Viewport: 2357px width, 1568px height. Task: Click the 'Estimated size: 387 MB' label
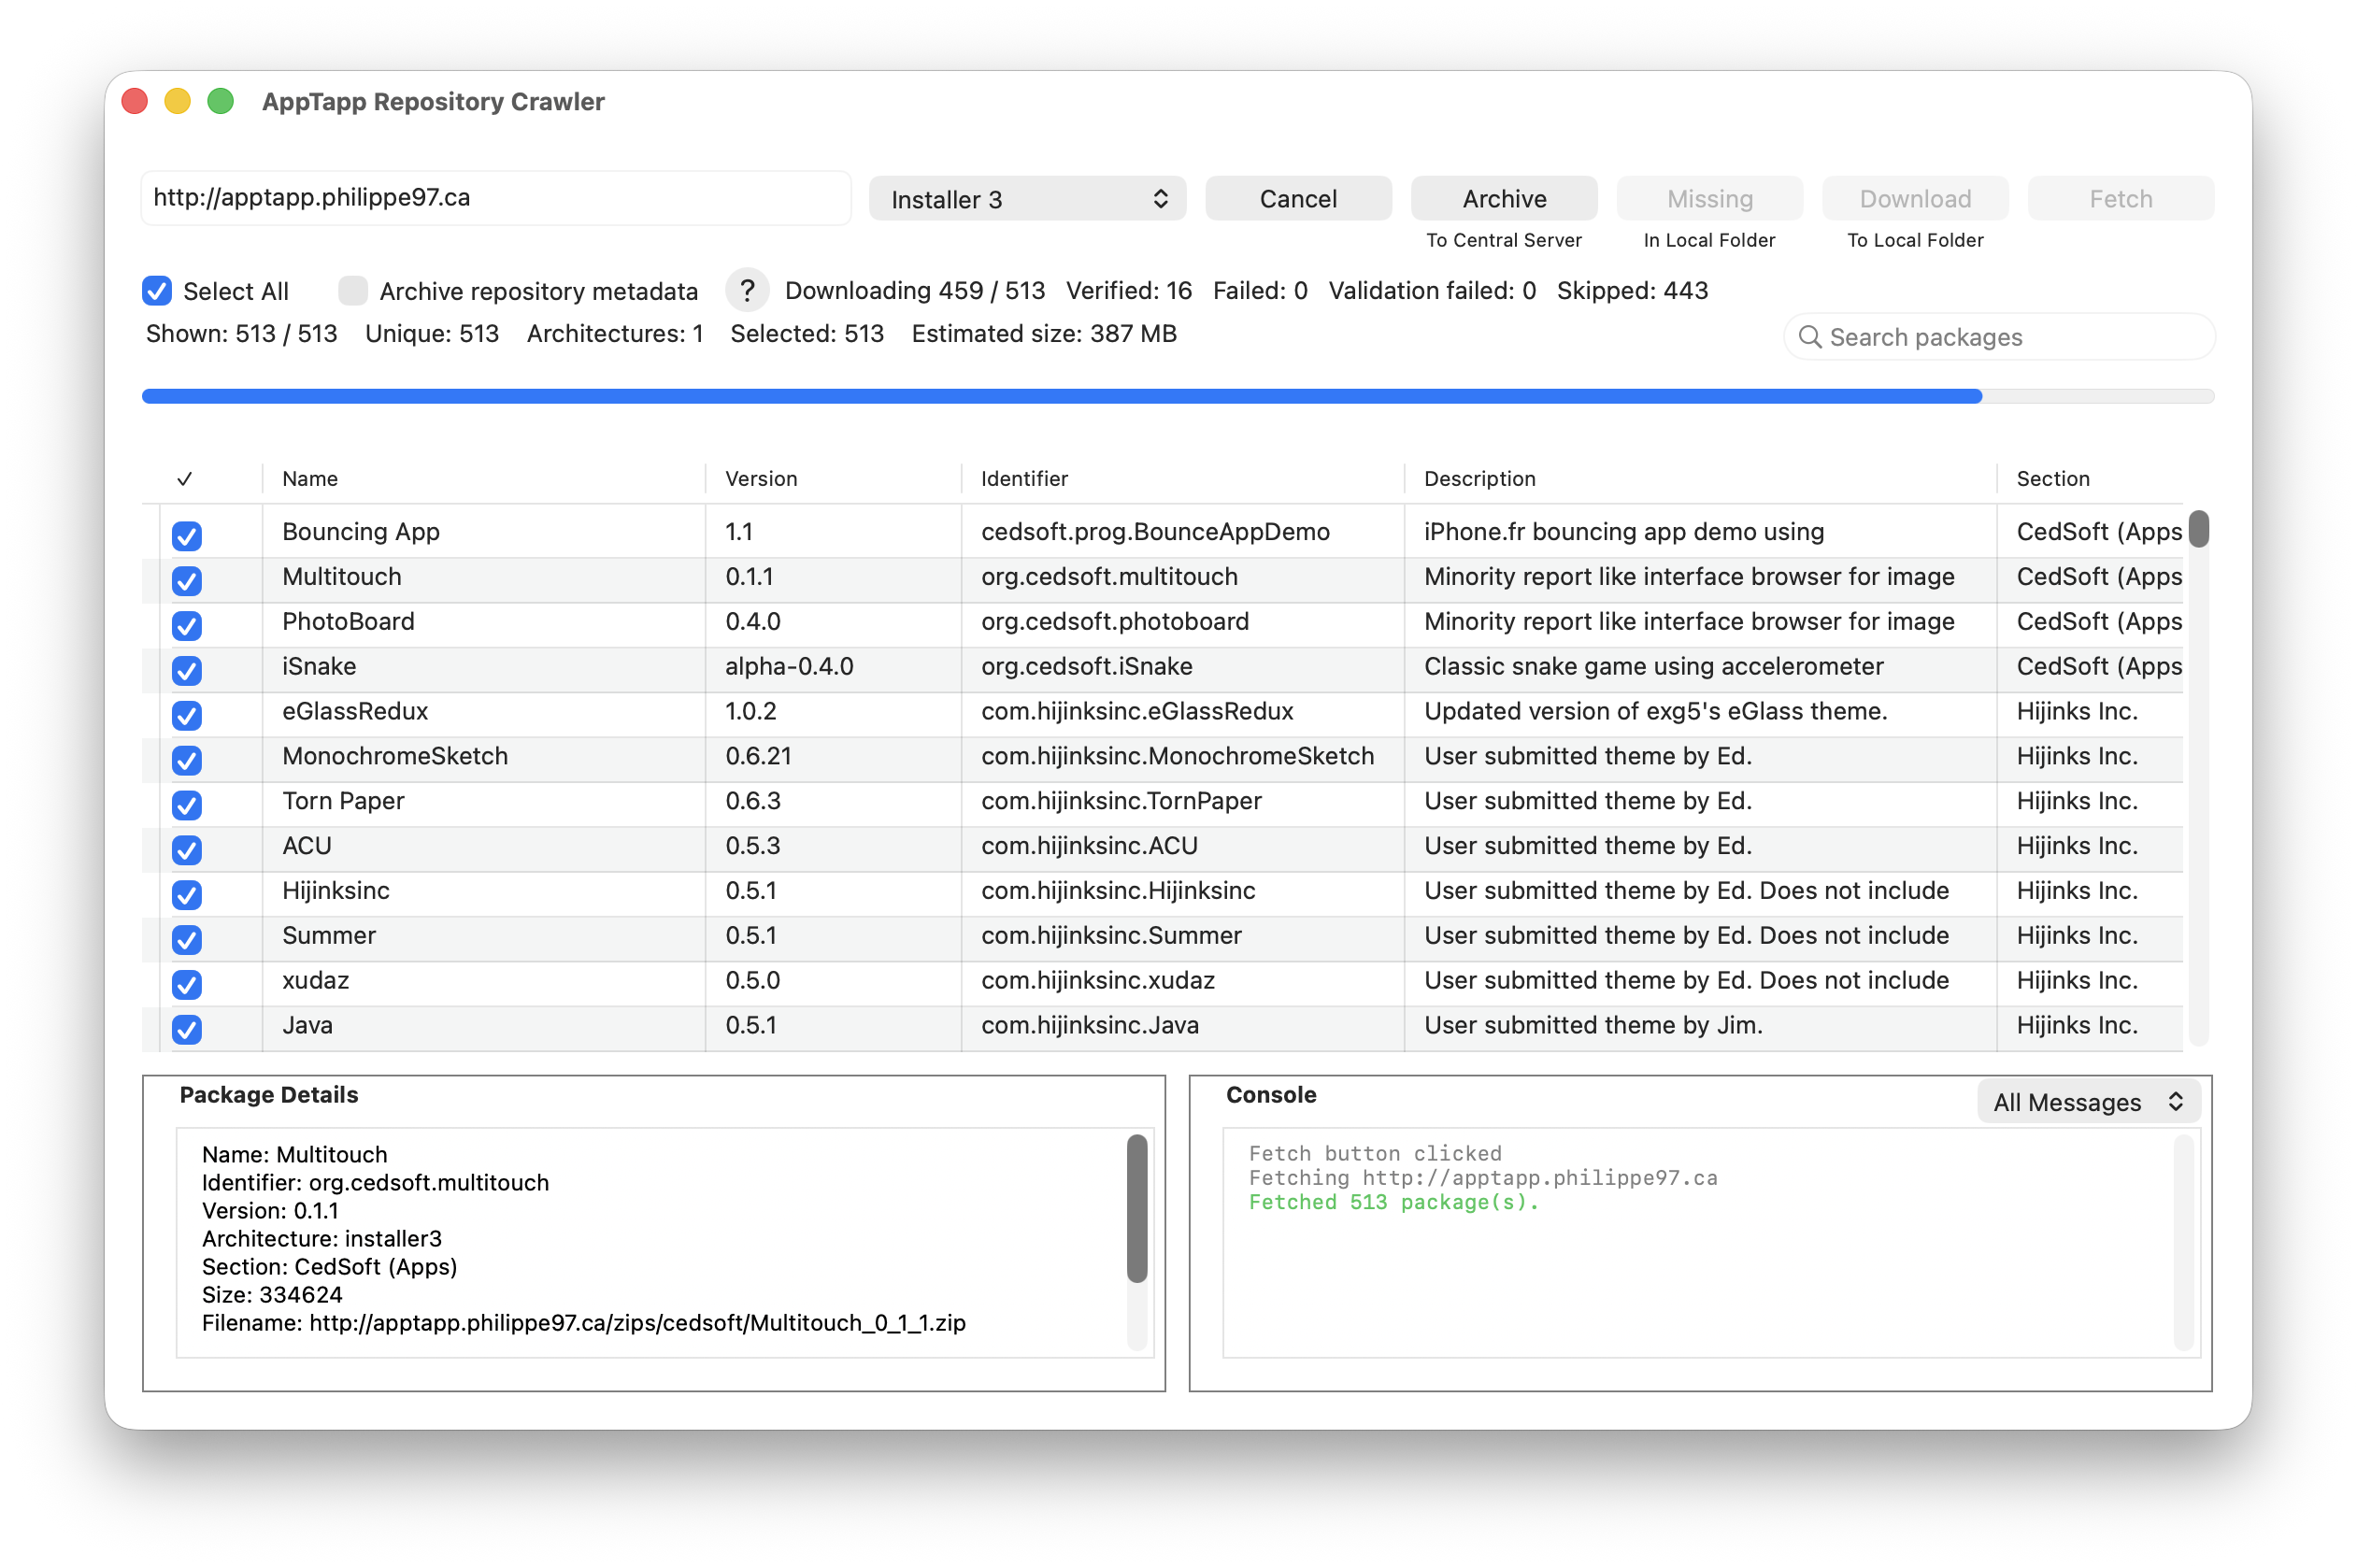(1044, 334)
